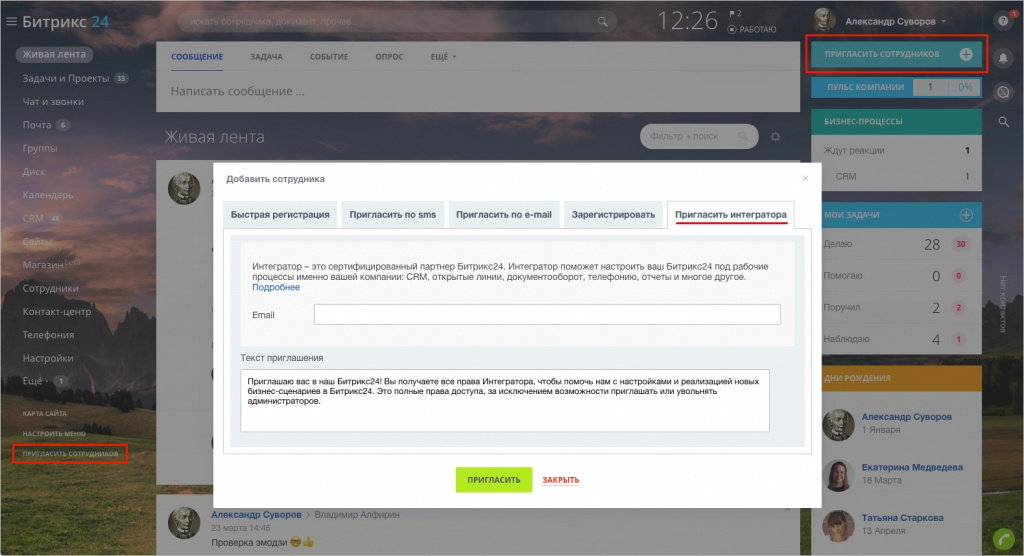Open Задачи и Проекты in left menu
The height and width of the screenshot is (556, 1024).
pyautogui.click(x=66, y=78)
